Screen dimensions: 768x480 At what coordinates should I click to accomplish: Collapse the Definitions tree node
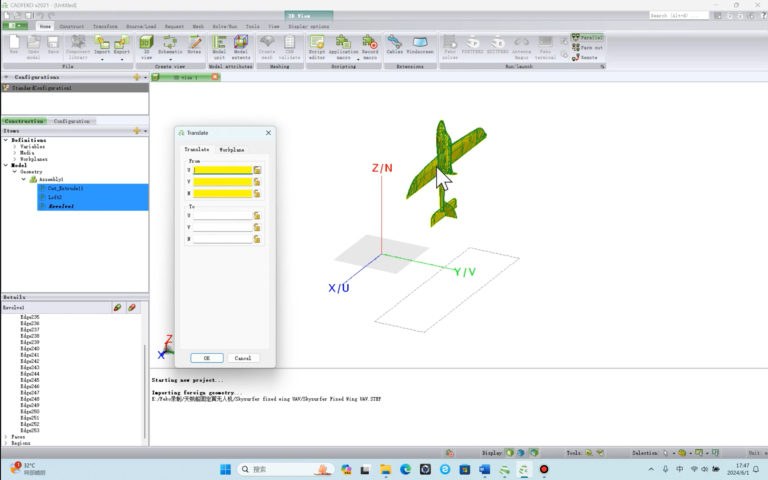coord(6,140)
